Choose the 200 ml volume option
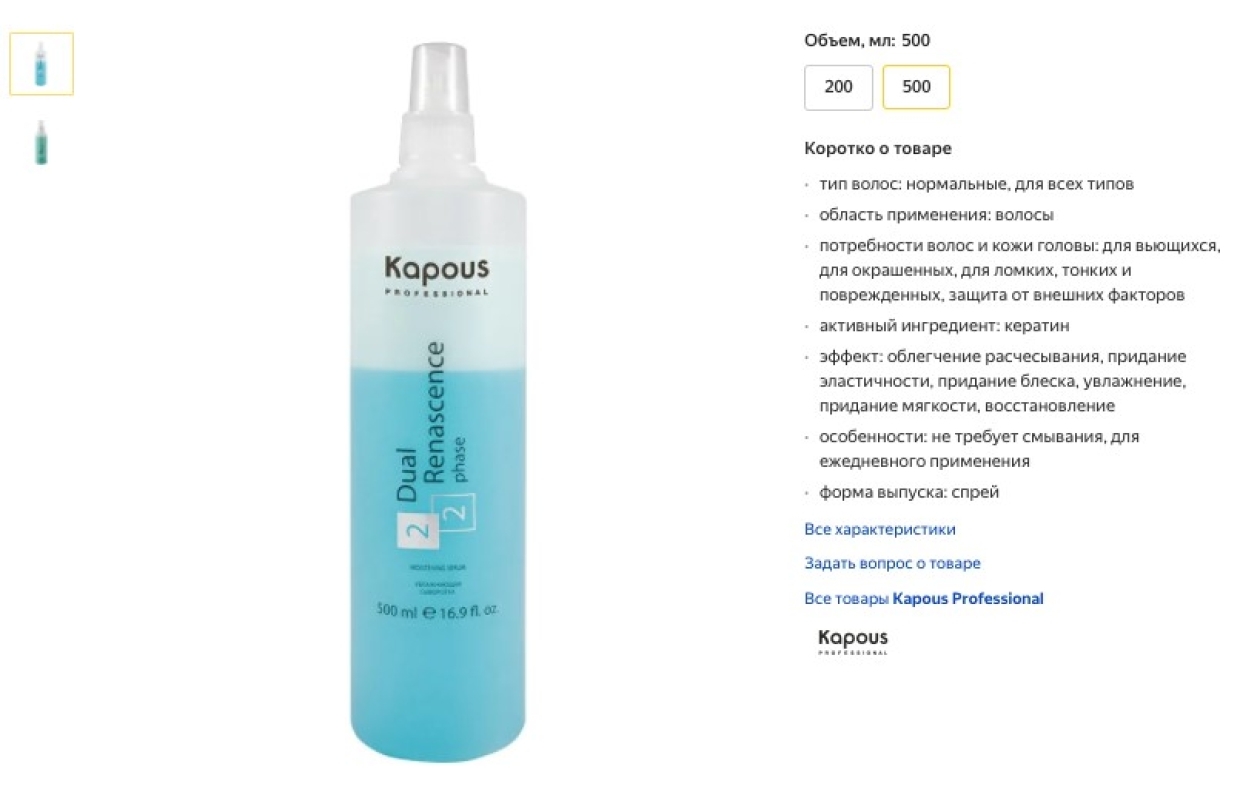The width and height of the screenshot is (1240, 792). click(838, 87)
